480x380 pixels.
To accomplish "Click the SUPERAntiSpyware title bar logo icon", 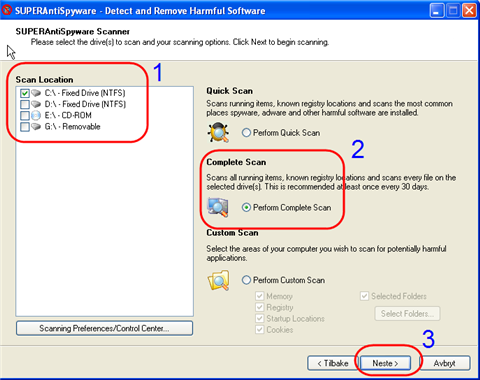I will click(x=7, y=10).
